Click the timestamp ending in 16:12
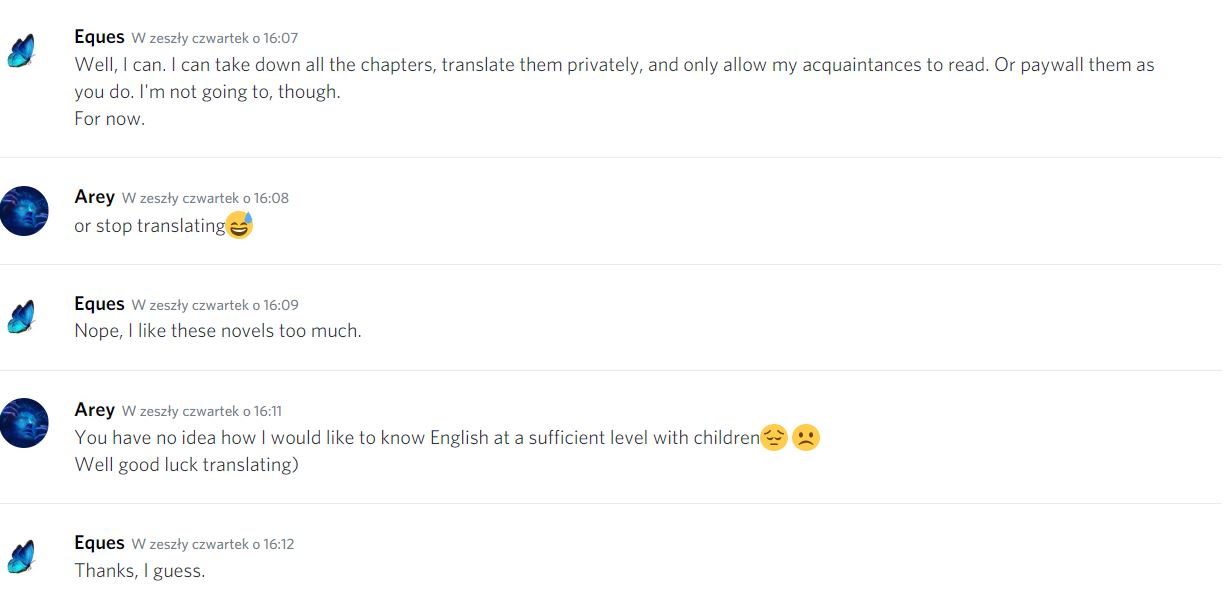Viewport: 1232px width, 589px height. pyautogui.click(x=213, y=544)
